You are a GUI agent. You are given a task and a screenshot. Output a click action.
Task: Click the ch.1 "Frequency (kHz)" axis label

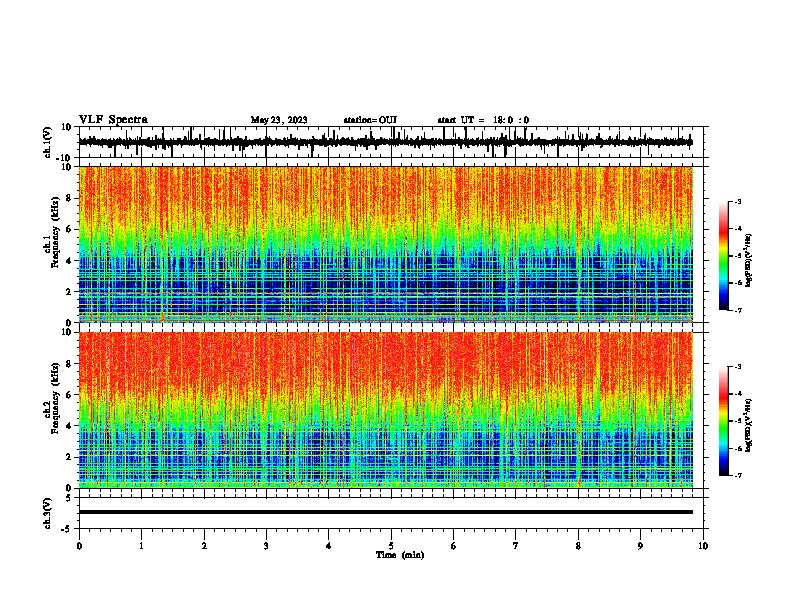point(56,232)
